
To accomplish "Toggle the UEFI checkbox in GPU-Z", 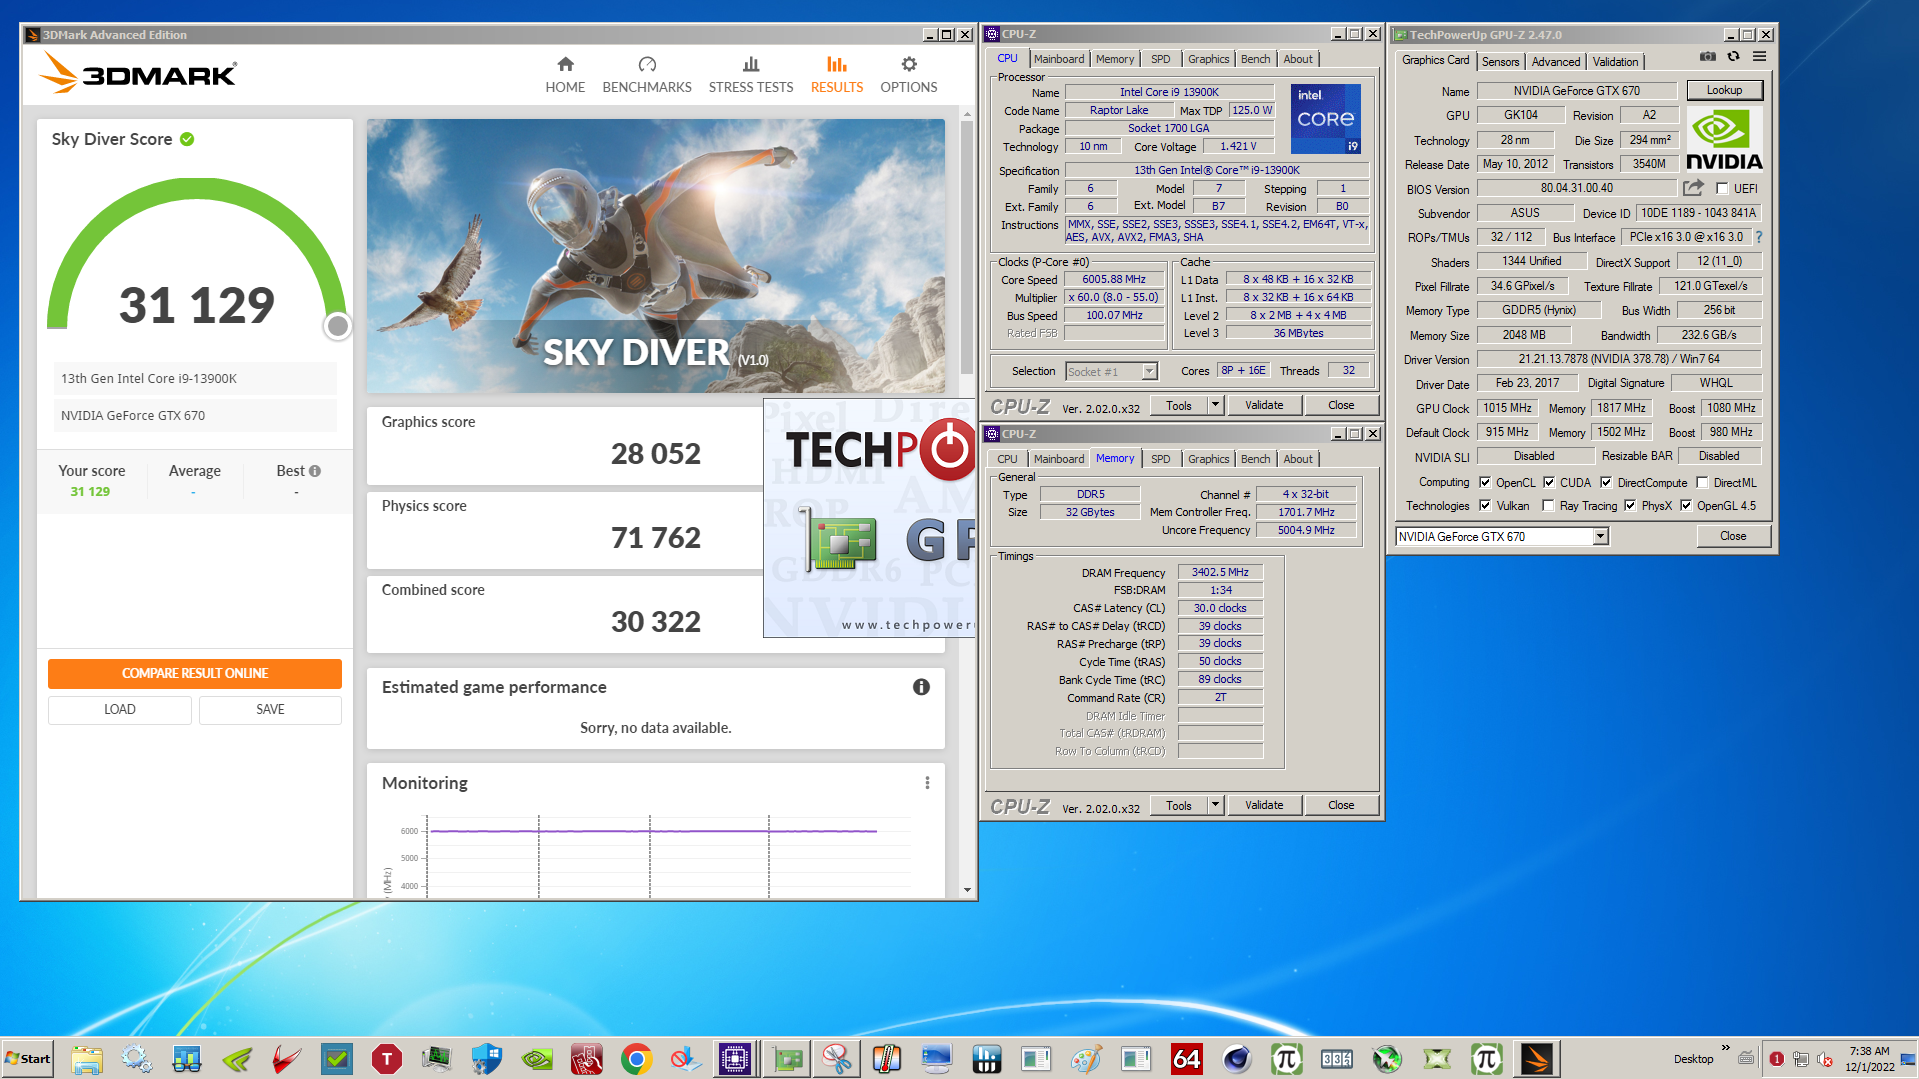I will [1722, 188].
